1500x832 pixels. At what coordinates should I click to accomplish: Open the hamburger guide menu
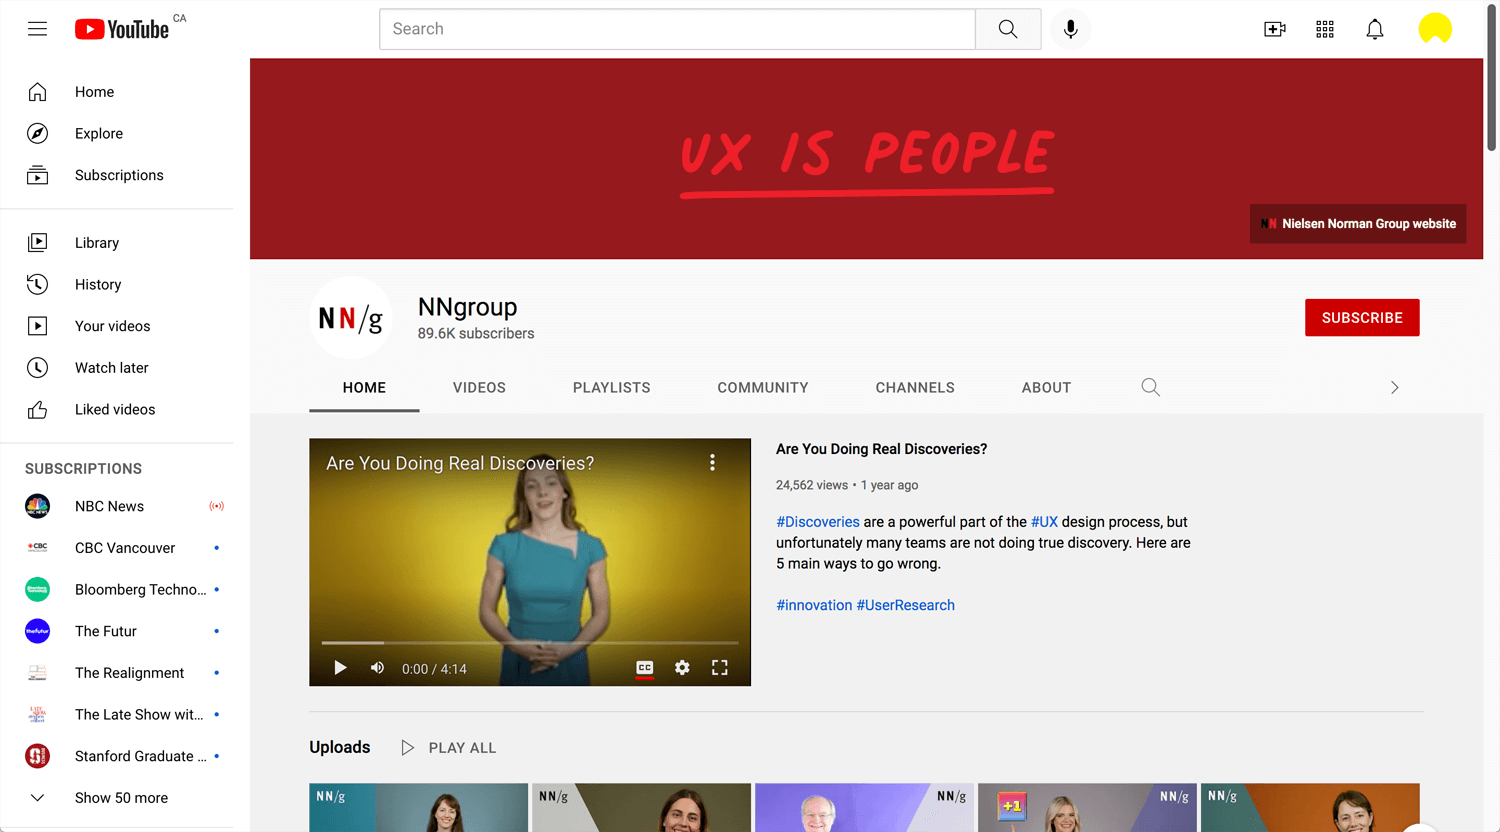point(37,29)
